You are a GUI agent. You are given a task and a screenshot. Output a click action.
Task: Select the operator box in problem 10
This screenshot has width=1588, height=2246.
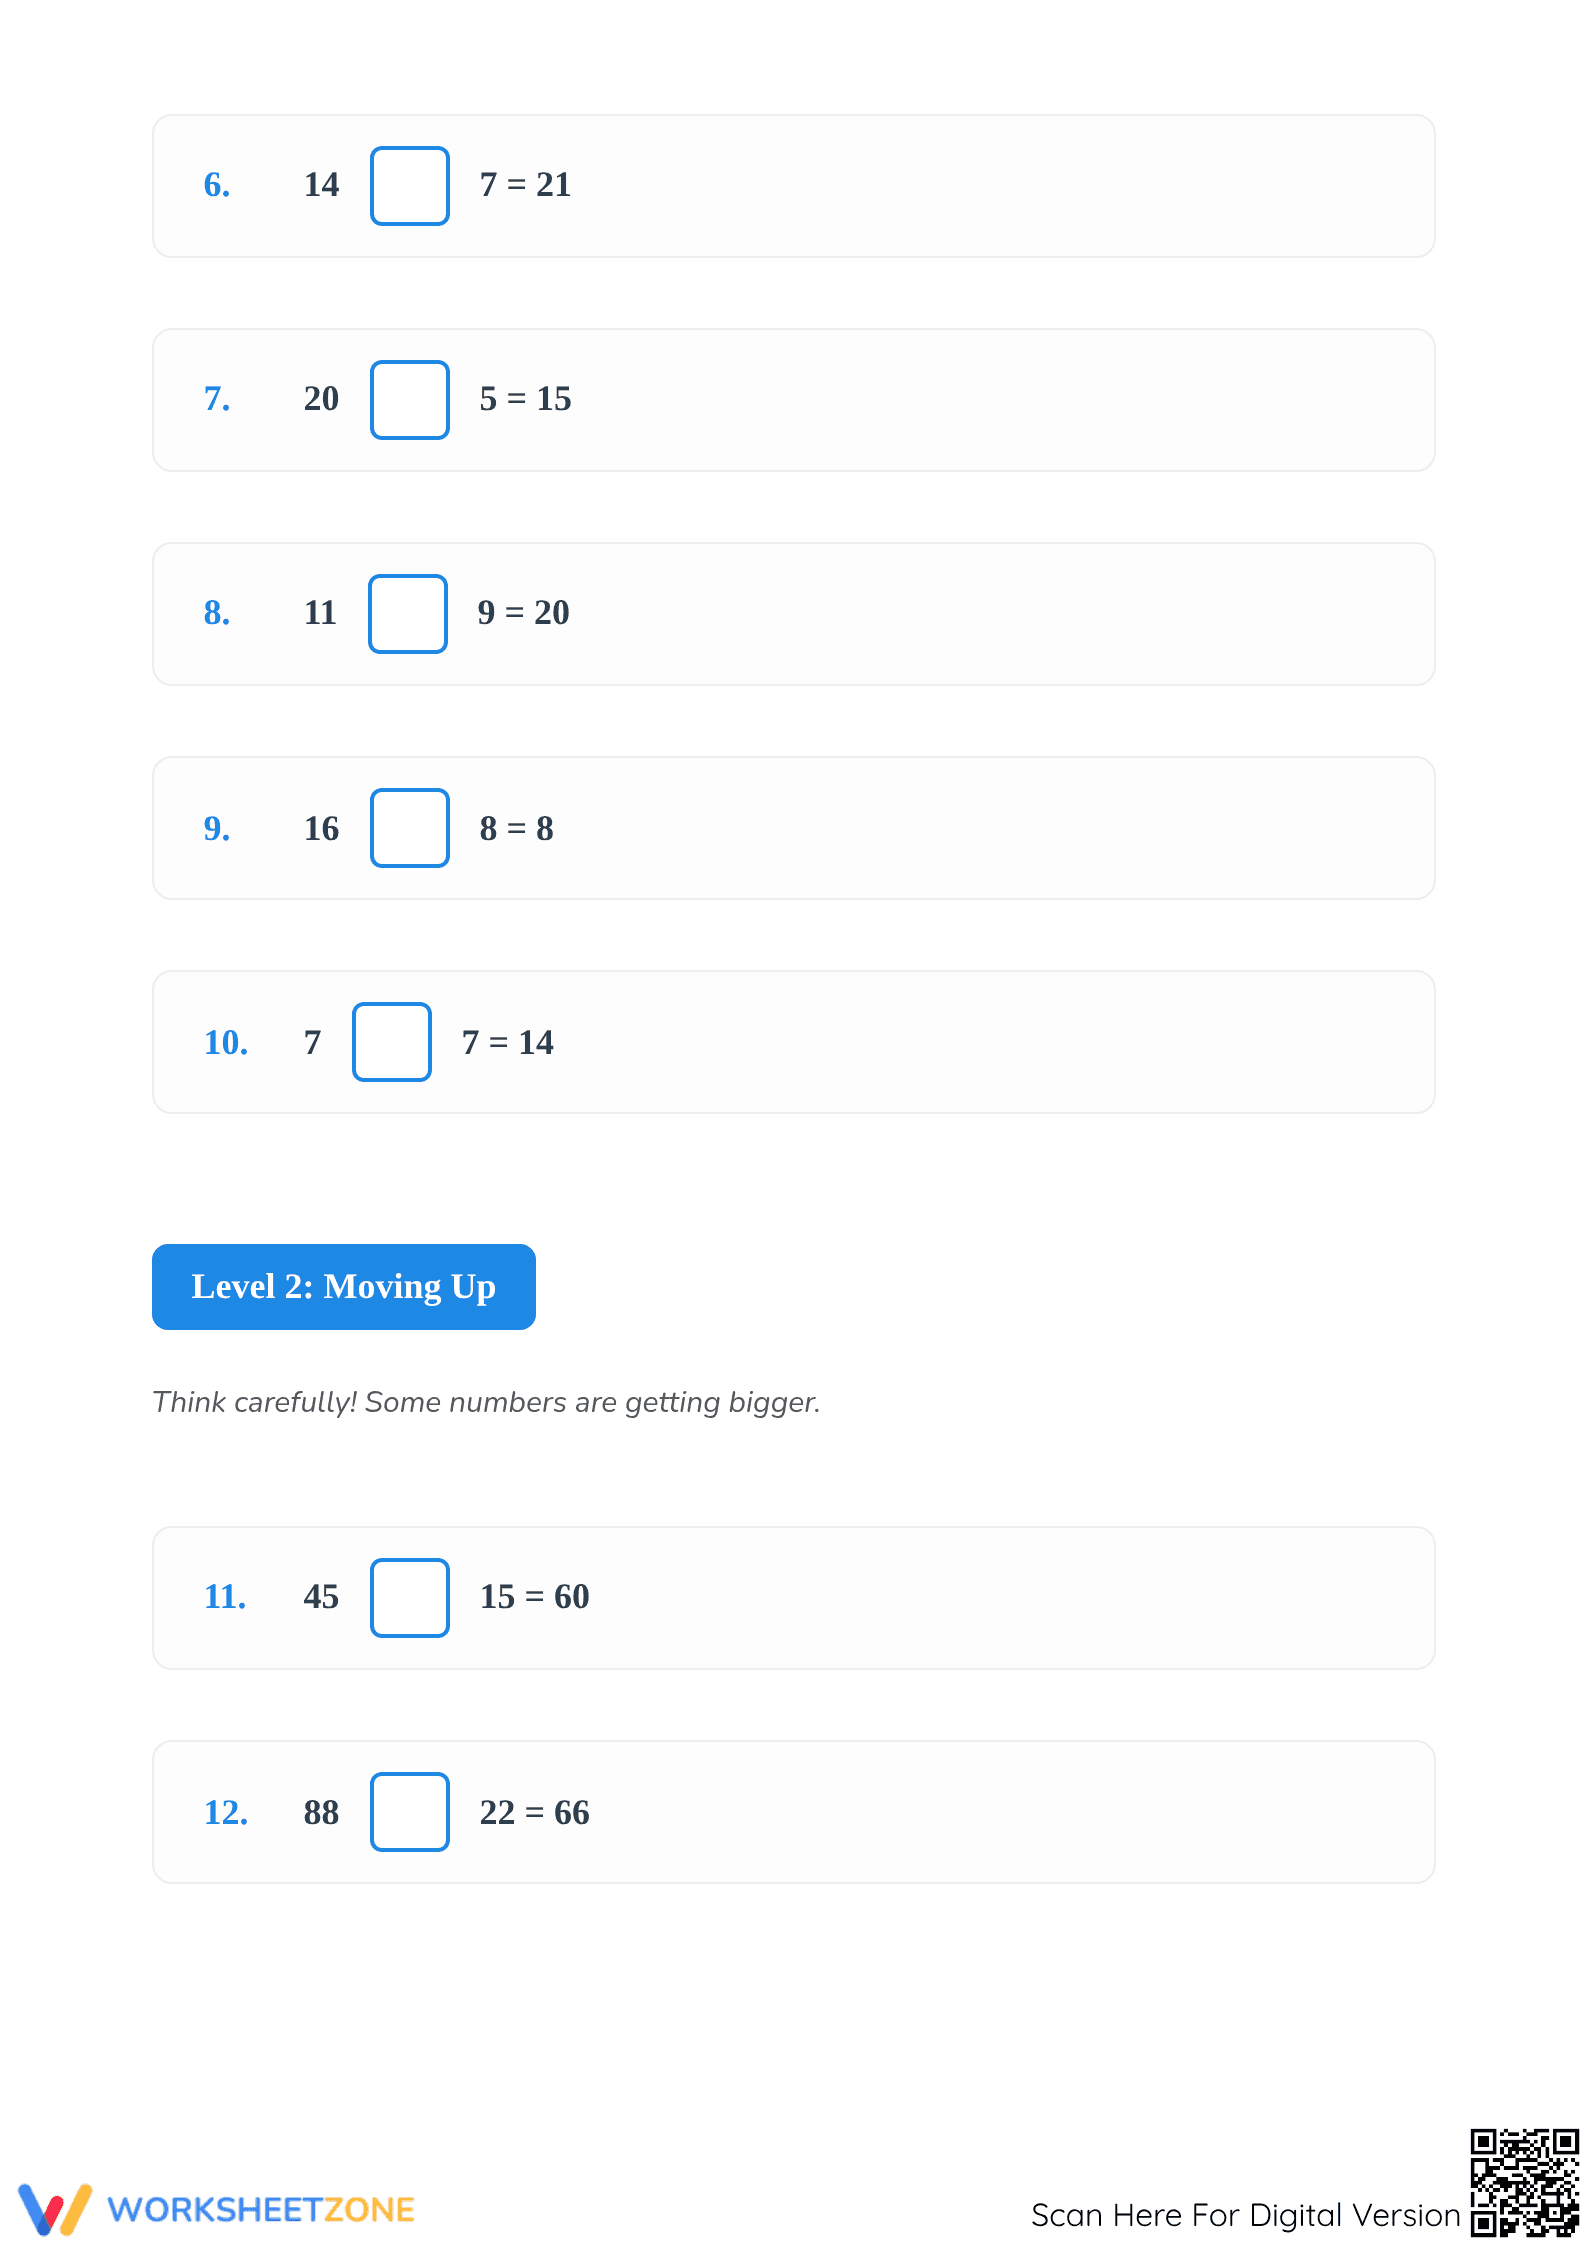392,1042
